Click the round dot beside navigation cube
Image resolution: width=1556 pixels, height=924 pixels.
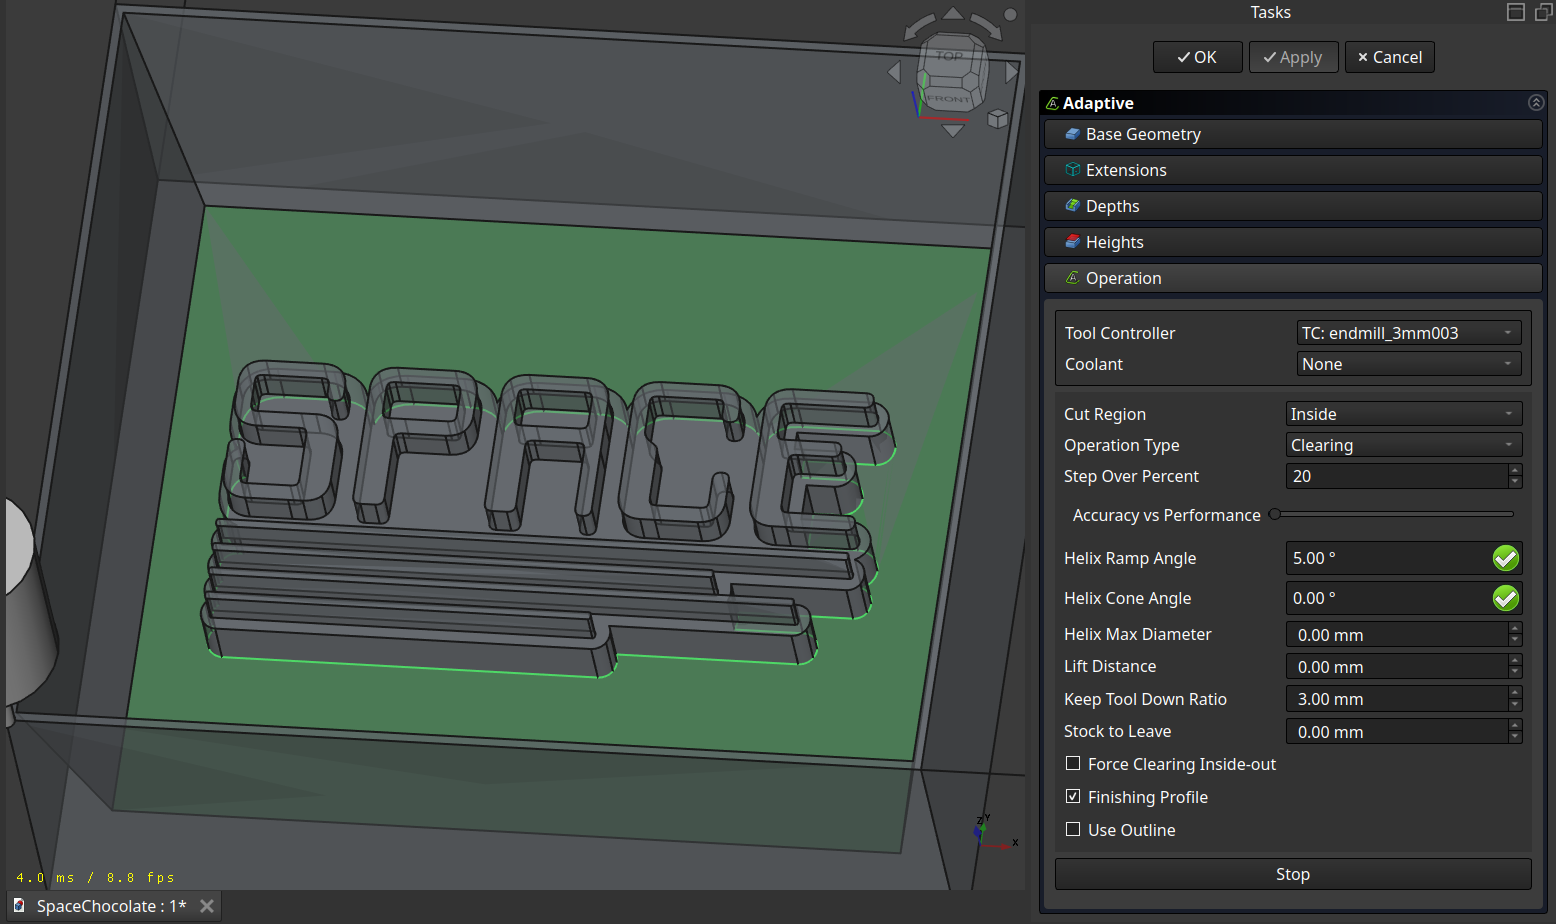click(1010, 14)
